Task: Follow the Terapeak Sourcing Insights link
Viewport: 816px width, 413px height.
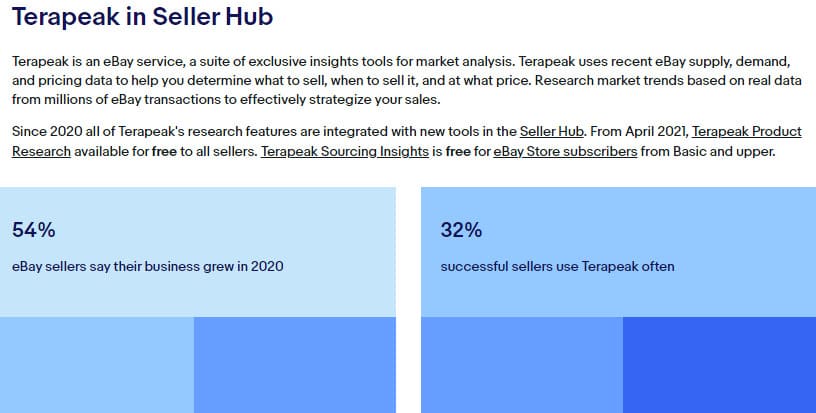Action: tap(345, 151)
